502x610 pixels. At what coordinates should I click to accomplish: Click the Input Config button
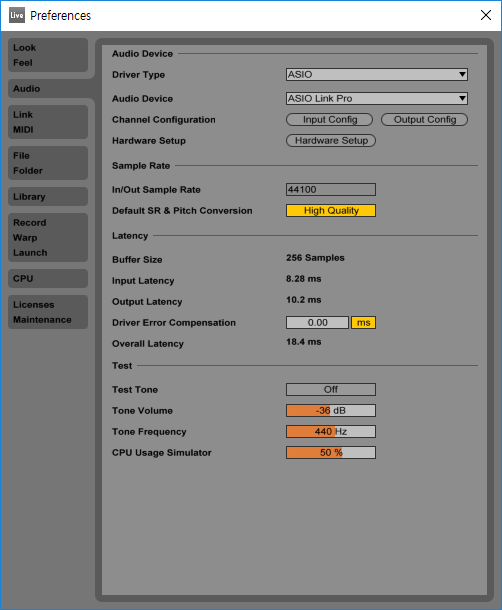click(x=329, y=119)
